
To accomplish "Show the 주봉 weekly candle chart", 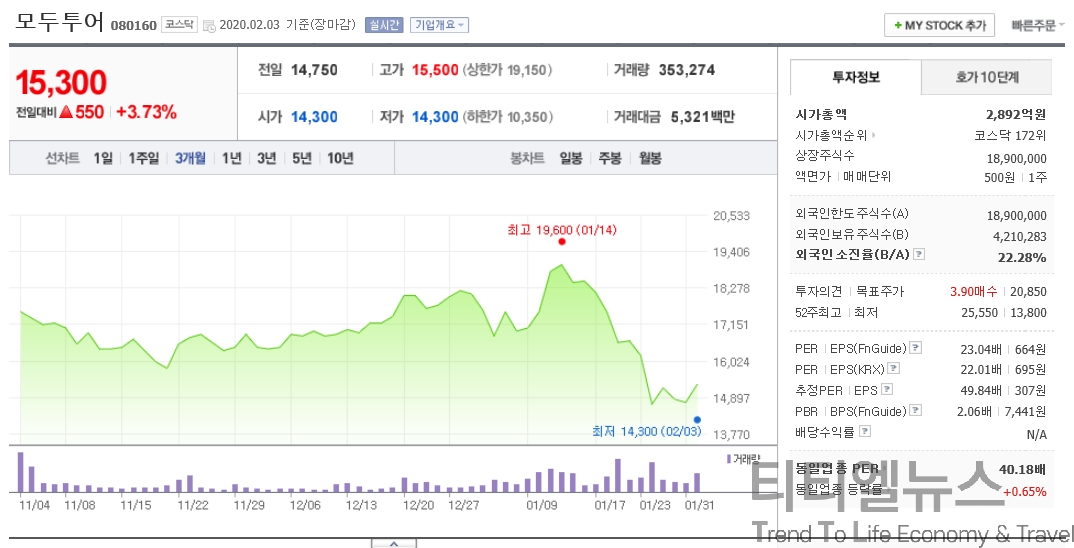I will 610,158.
